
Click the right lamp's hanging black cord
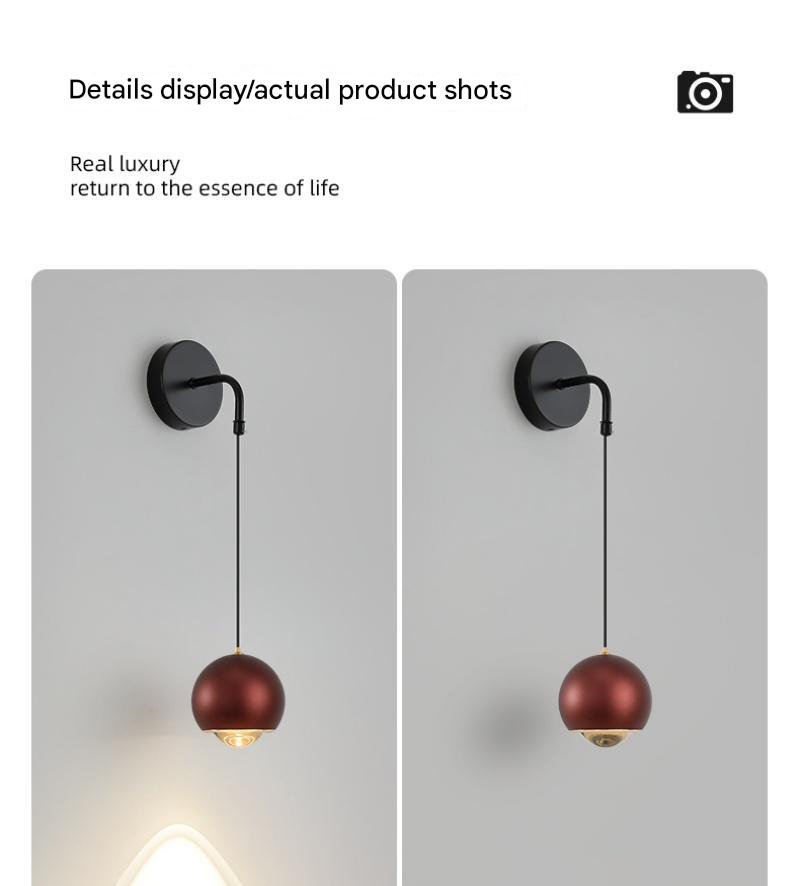[x=605, y=542]
